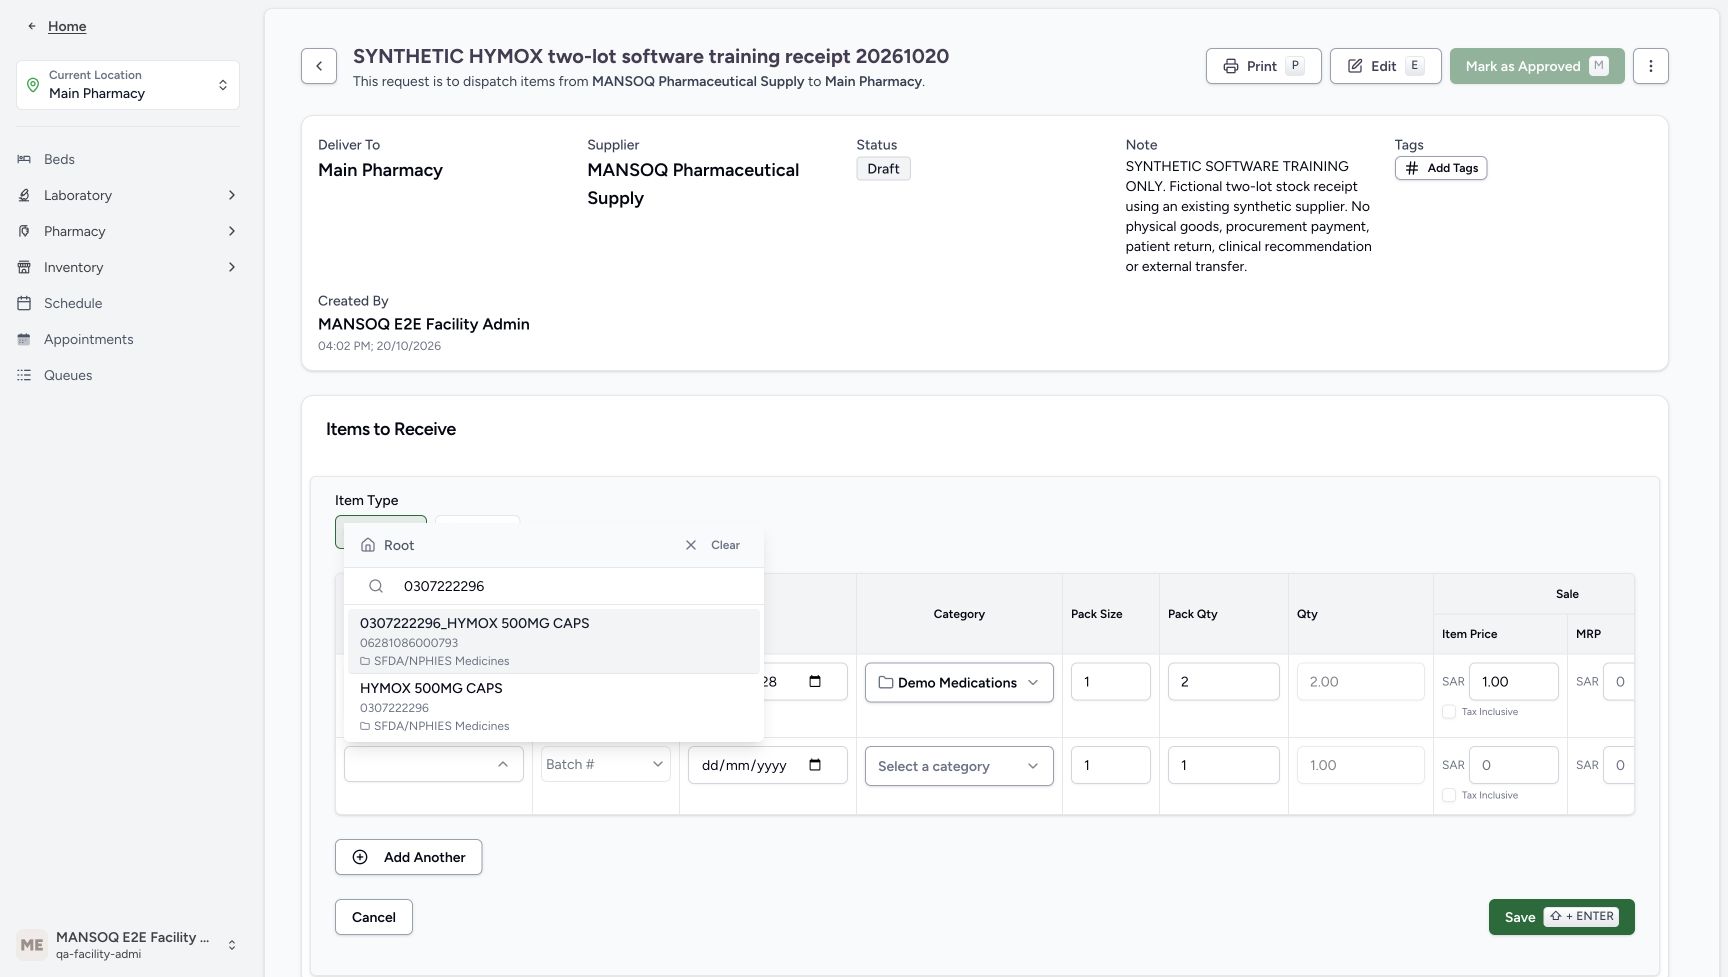Click the item search field containing 0307222296
The height and width of the screenshot is (977, 1728).
click(x=554, y=586)
